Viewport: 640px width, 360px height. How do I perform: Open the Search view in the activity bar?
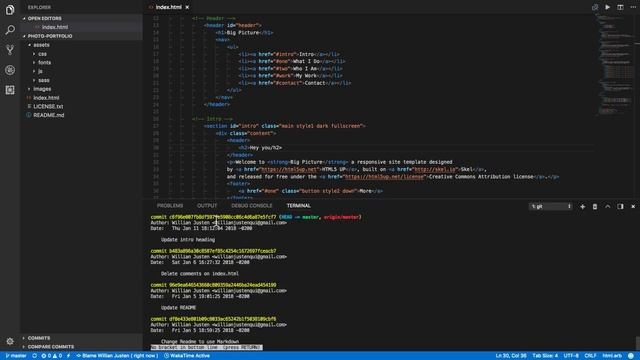[10, 30]
